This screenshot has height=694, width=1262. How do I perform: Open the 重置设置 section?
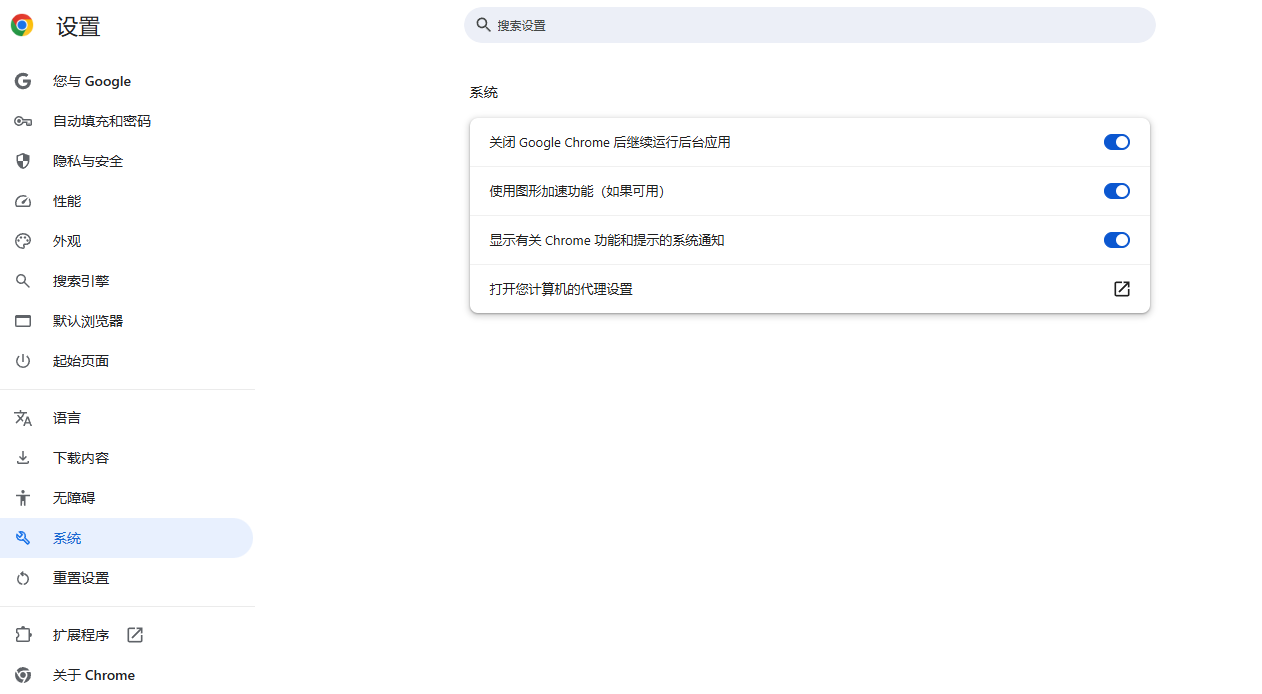pos(81,578)
